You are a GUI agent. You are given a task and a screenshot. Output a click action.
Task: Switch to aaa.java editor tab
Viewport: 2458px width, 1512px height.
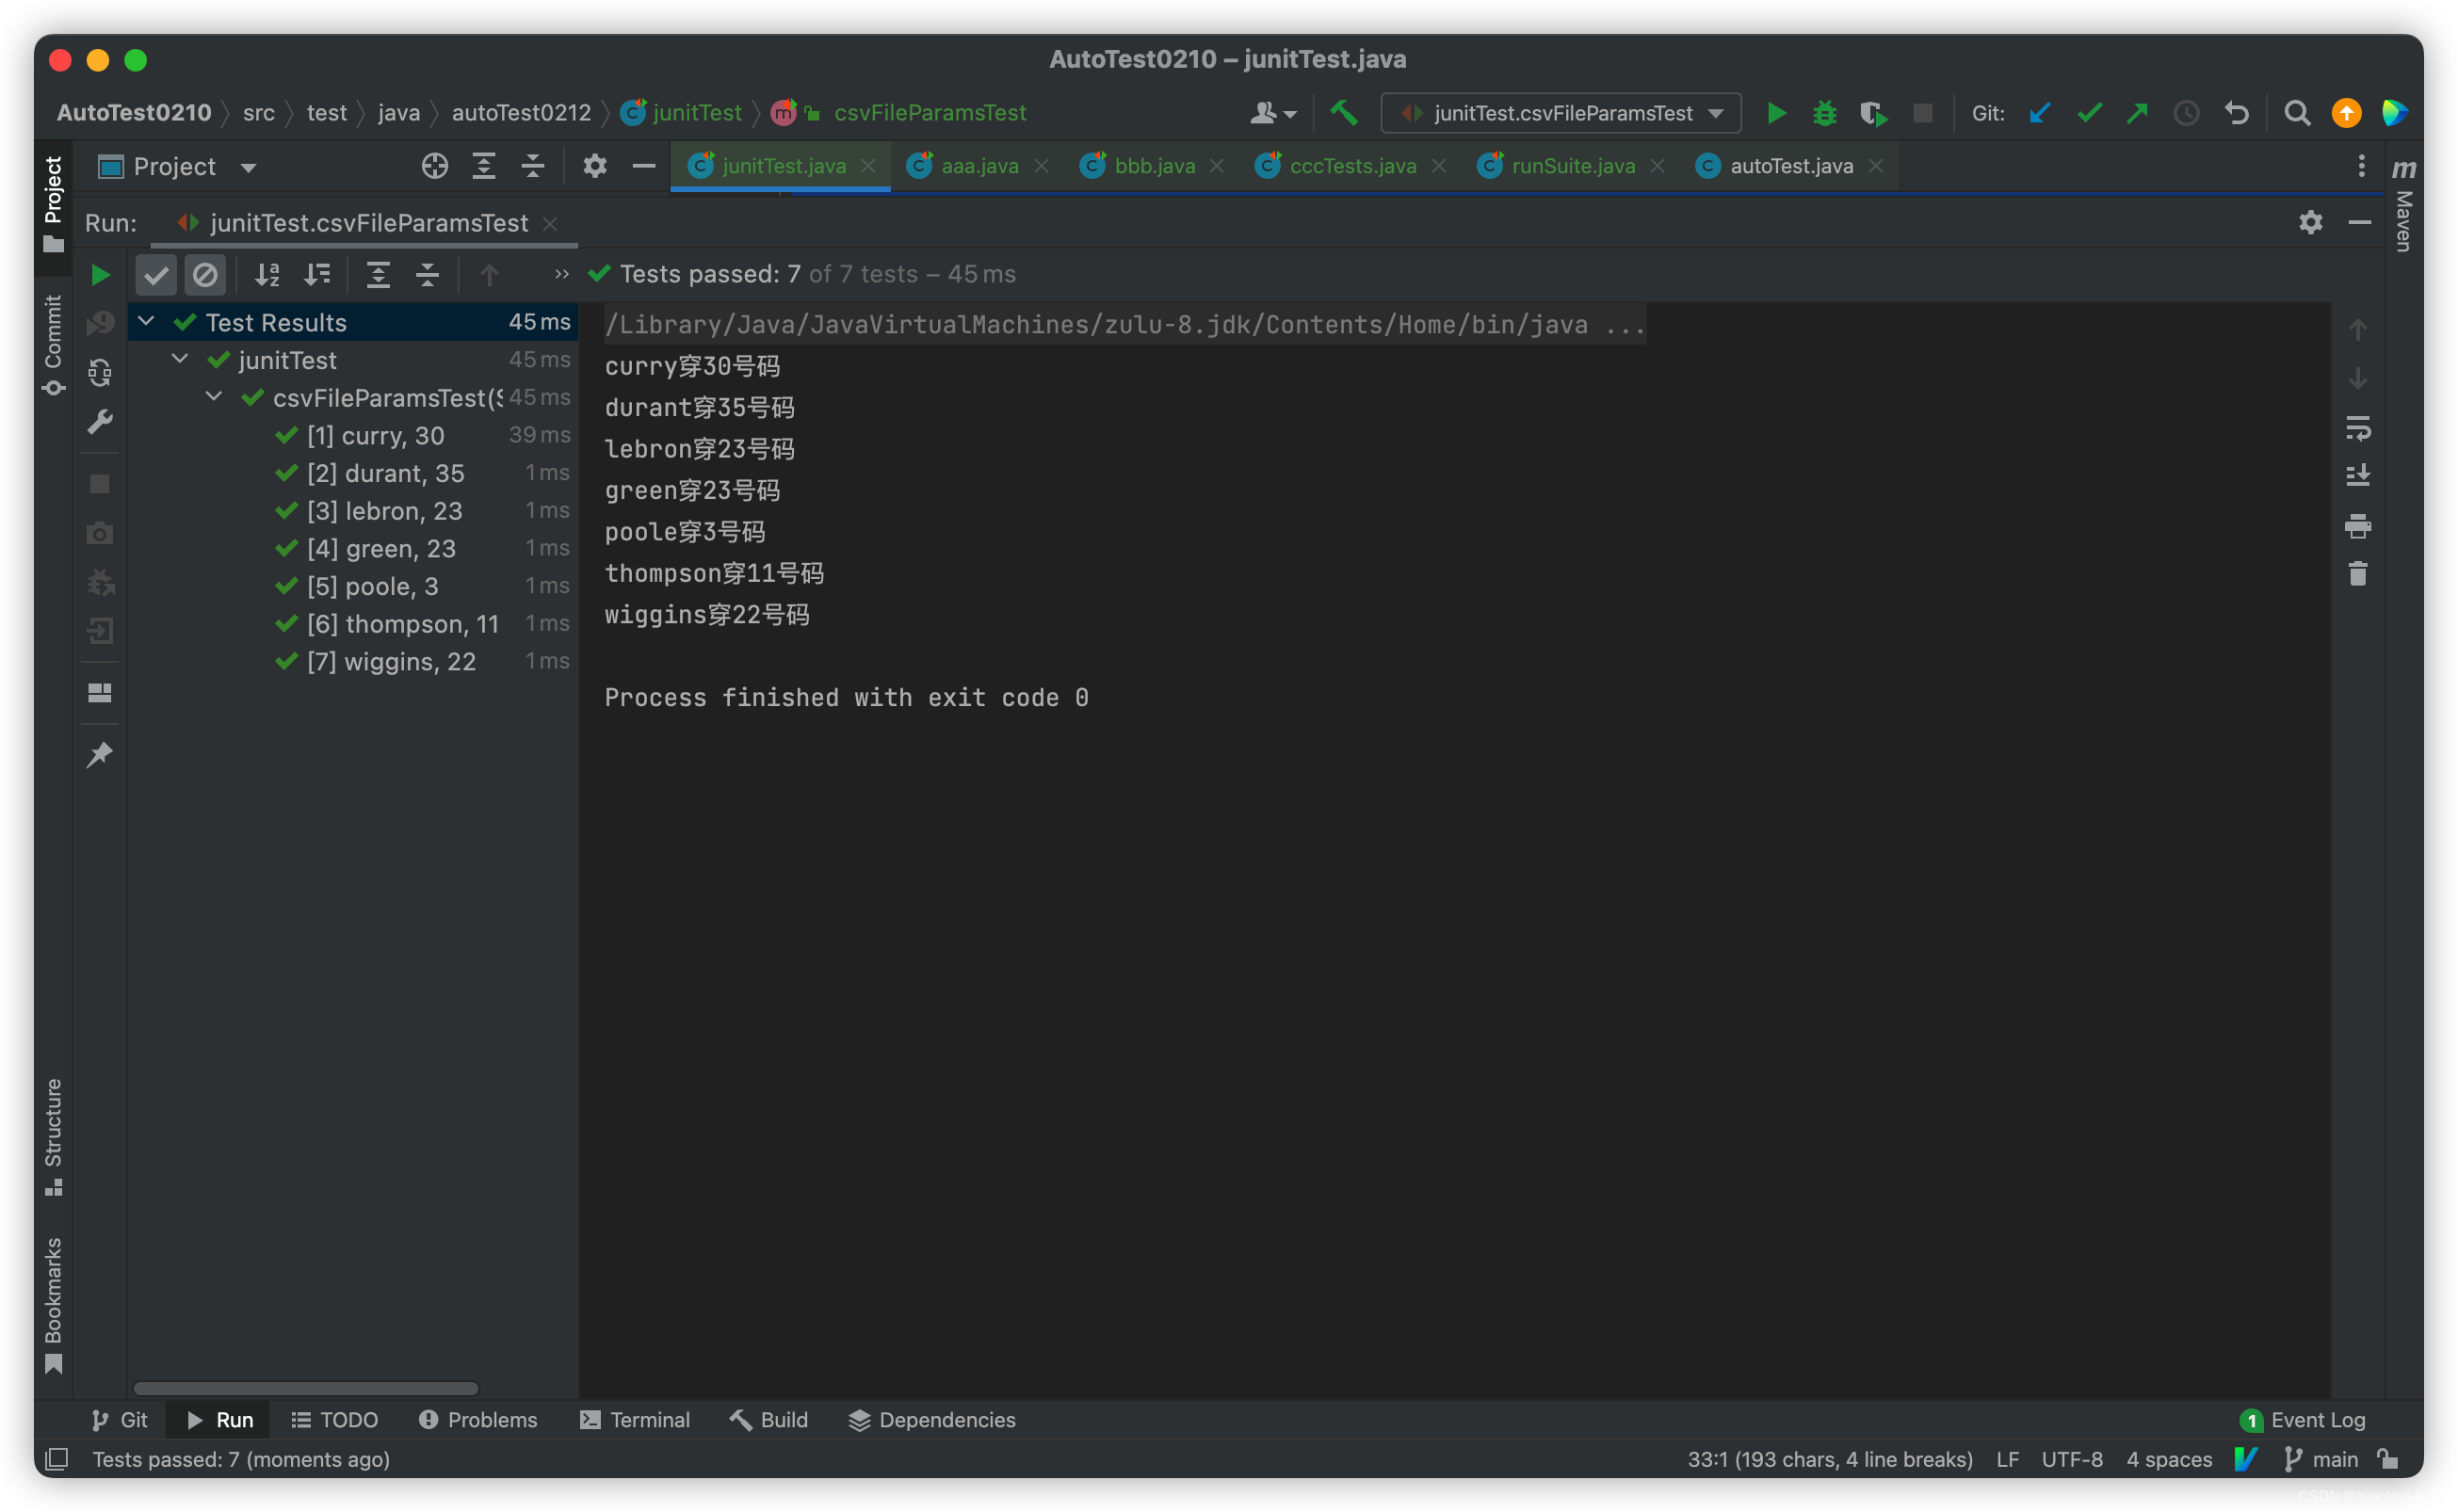tap(979, 166)
